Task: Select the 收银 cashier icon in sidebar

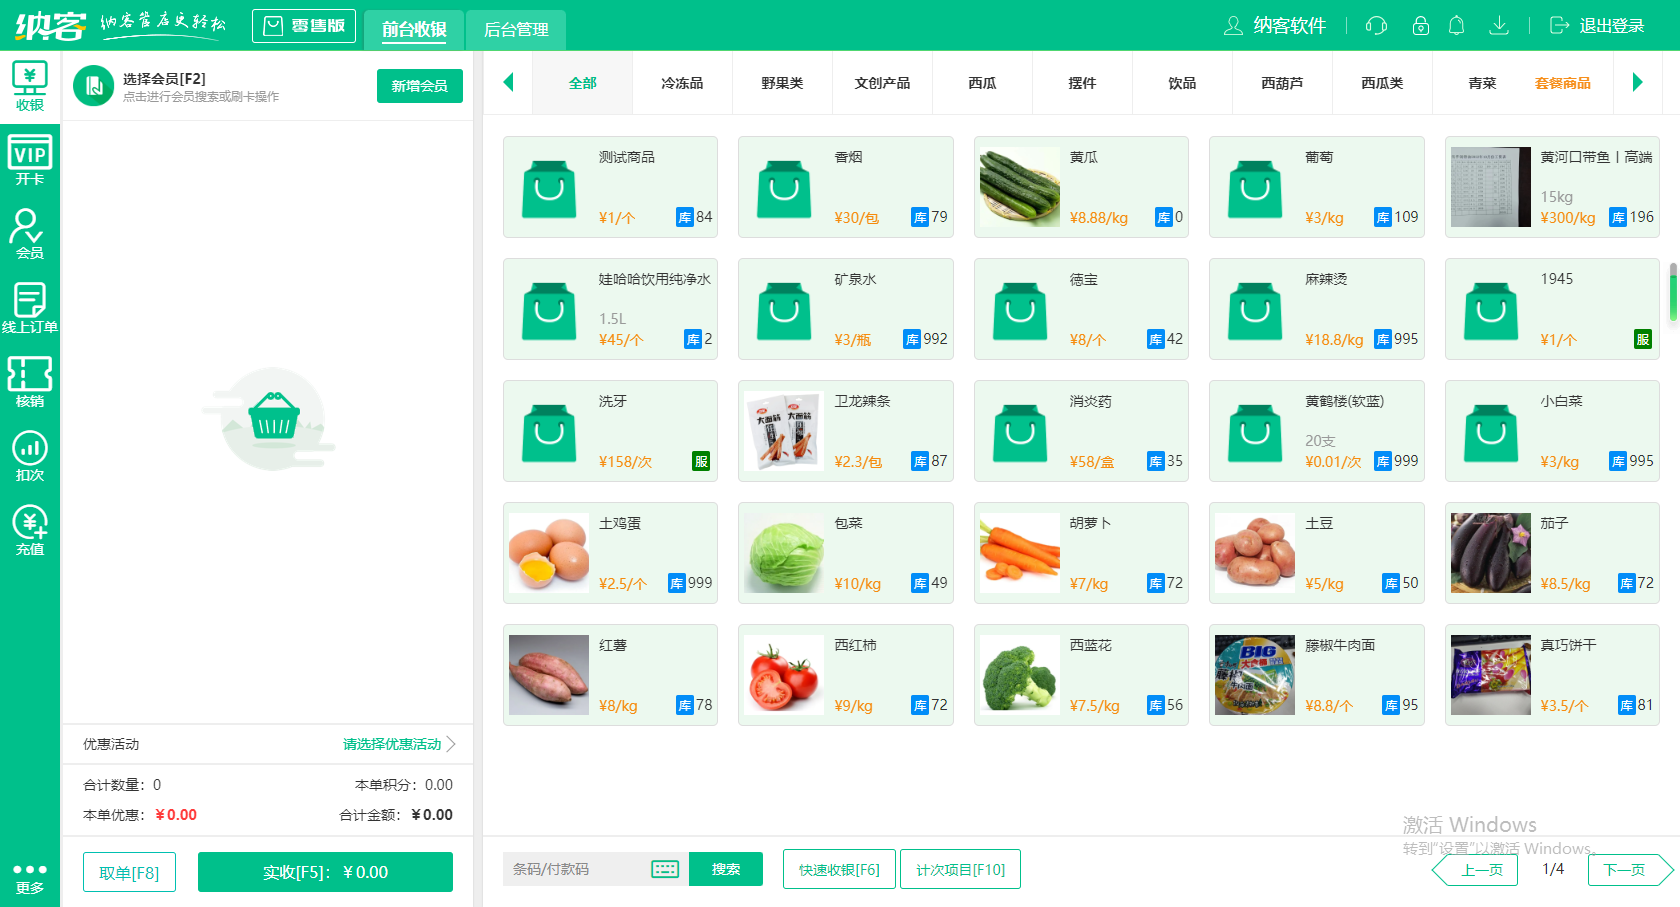Action: [30, 85]
